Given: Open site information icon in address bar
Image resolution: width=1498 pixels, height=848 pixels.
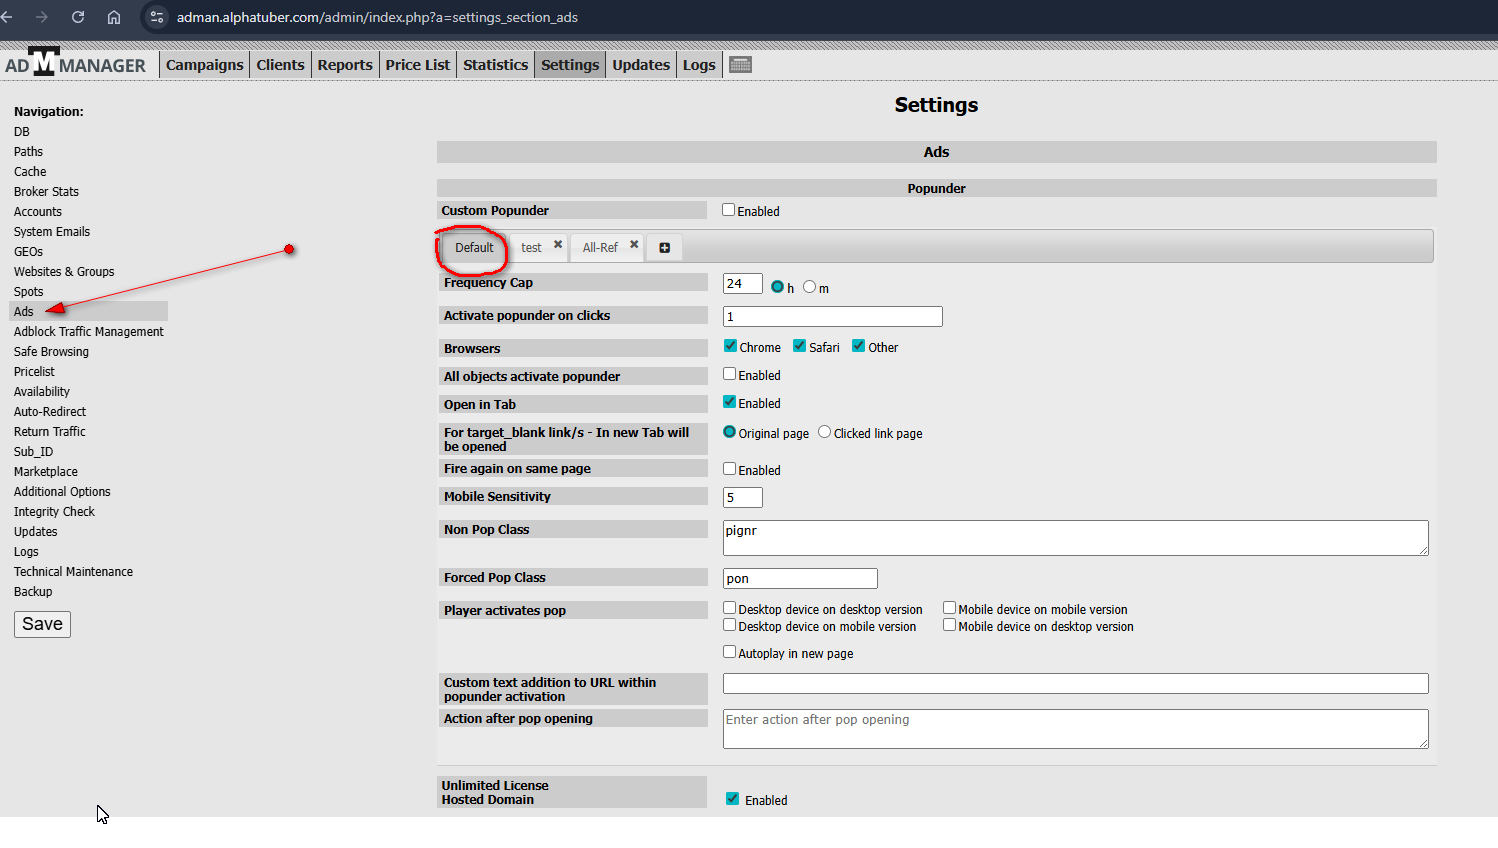Looking at the screenshot, I should [x=157, y=17].
